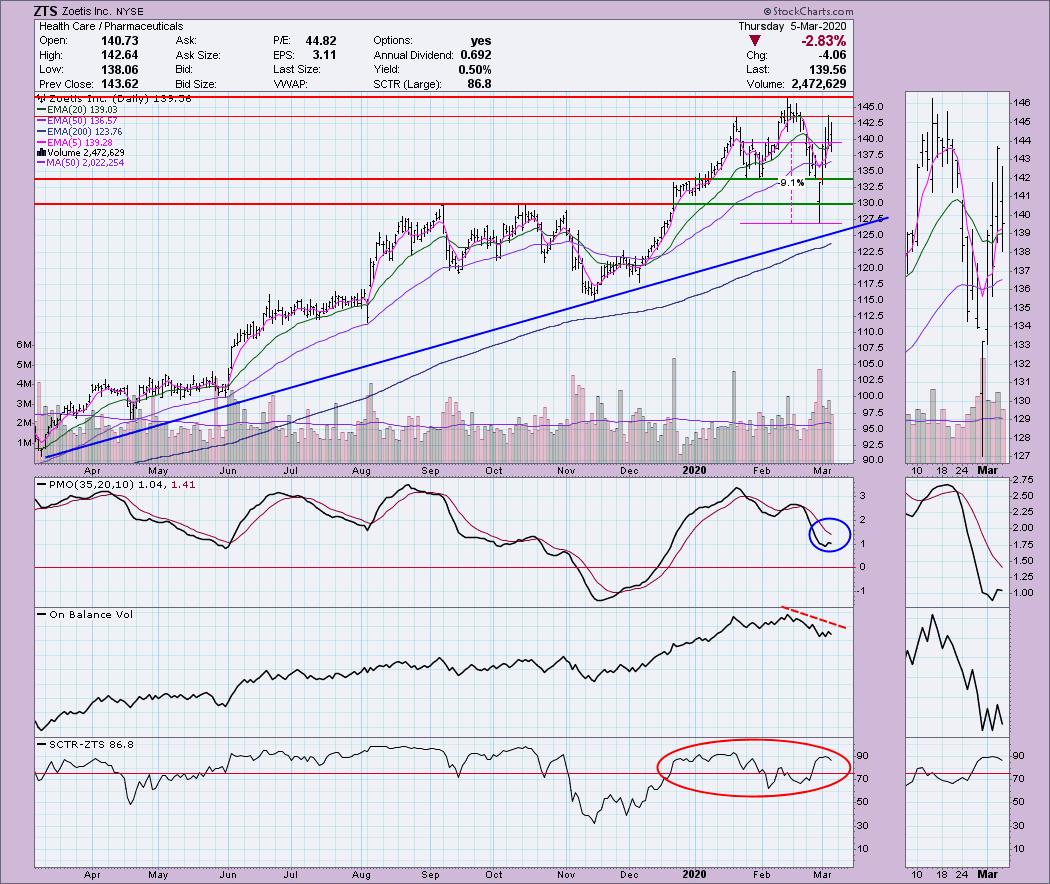Click the MA(50) 2,022,254 volume legend entry
This screenshot has height=884, width=1050.
(81, 163)
